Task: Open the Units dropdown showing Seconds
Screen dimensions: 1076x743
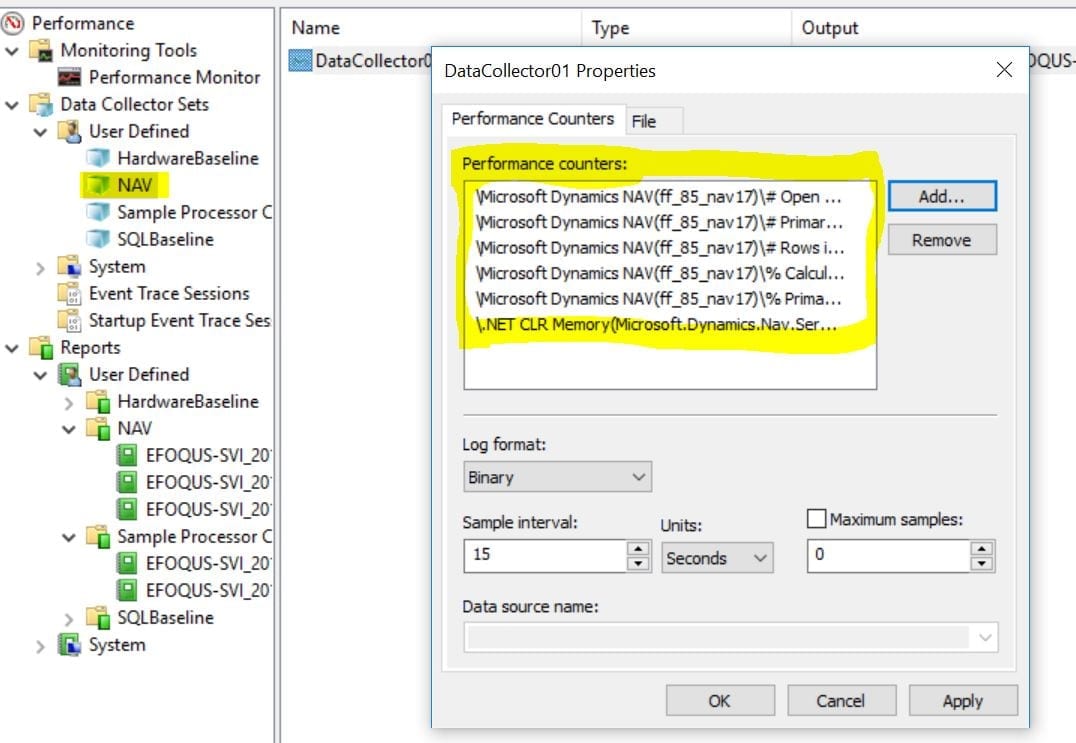Action: pyautogui.click(x=717, y=558)
